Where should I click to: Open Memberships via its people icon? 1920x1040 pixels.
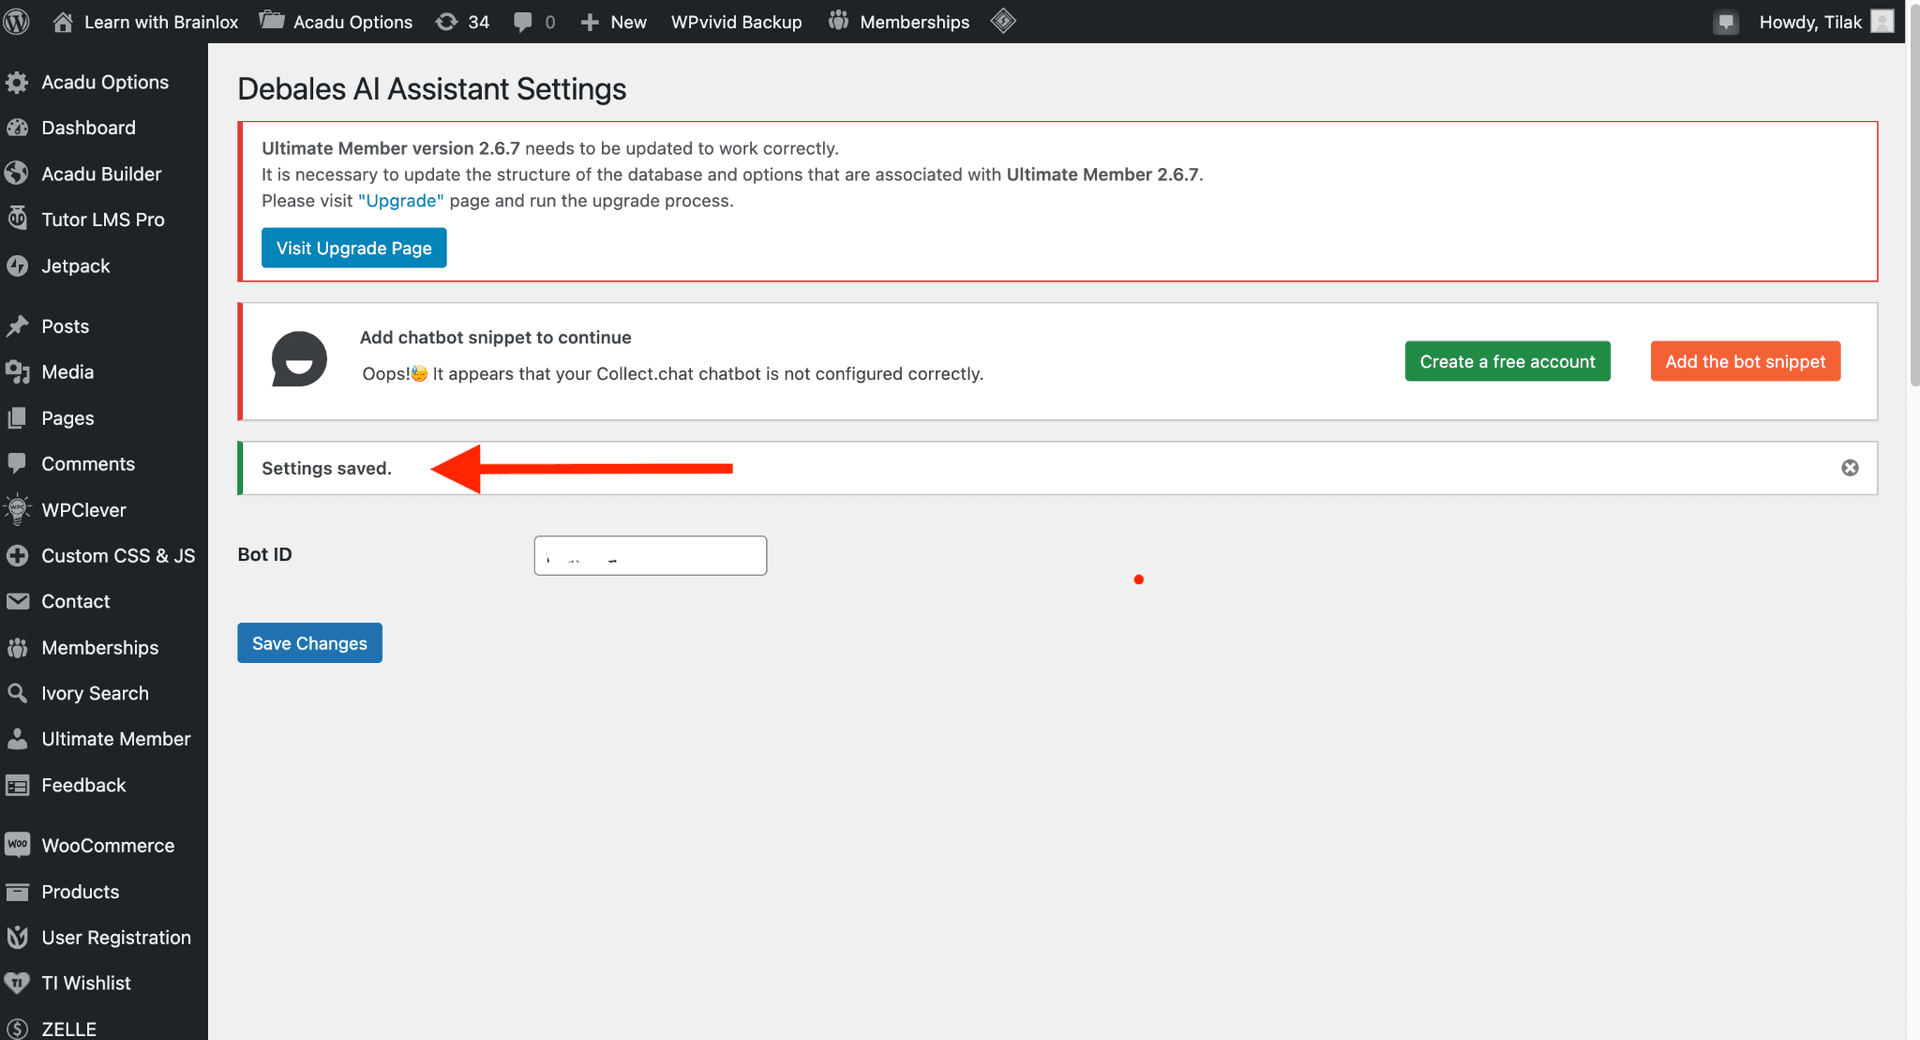(x=18, y=647)
